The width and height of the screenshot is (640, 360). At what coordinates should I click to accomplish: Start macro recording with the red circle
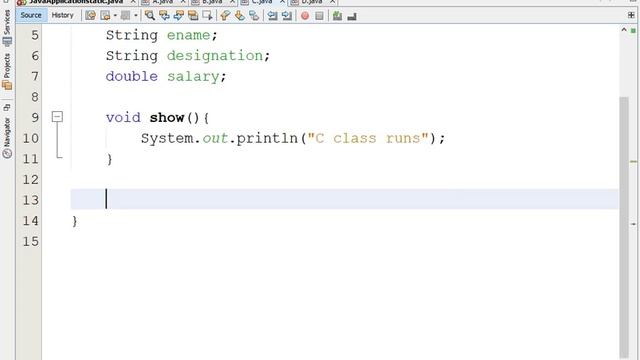[304, 16]
